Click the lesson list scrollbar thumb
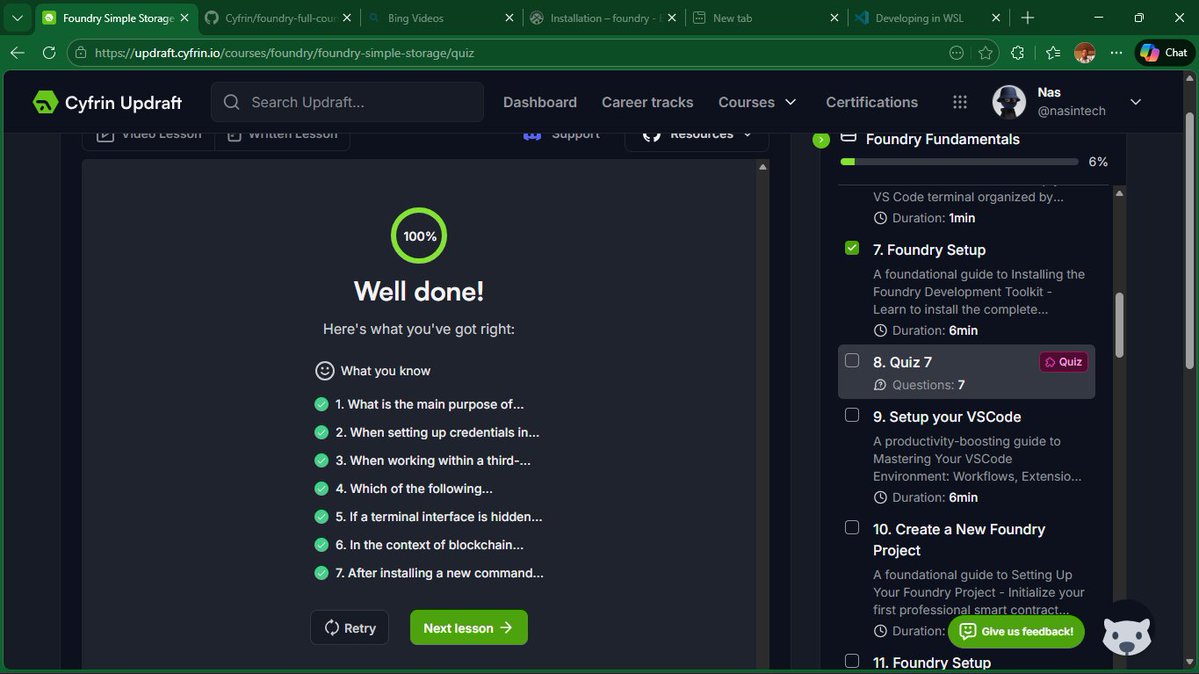This screenshot has height=674, width=1199. pos(1119,325)
